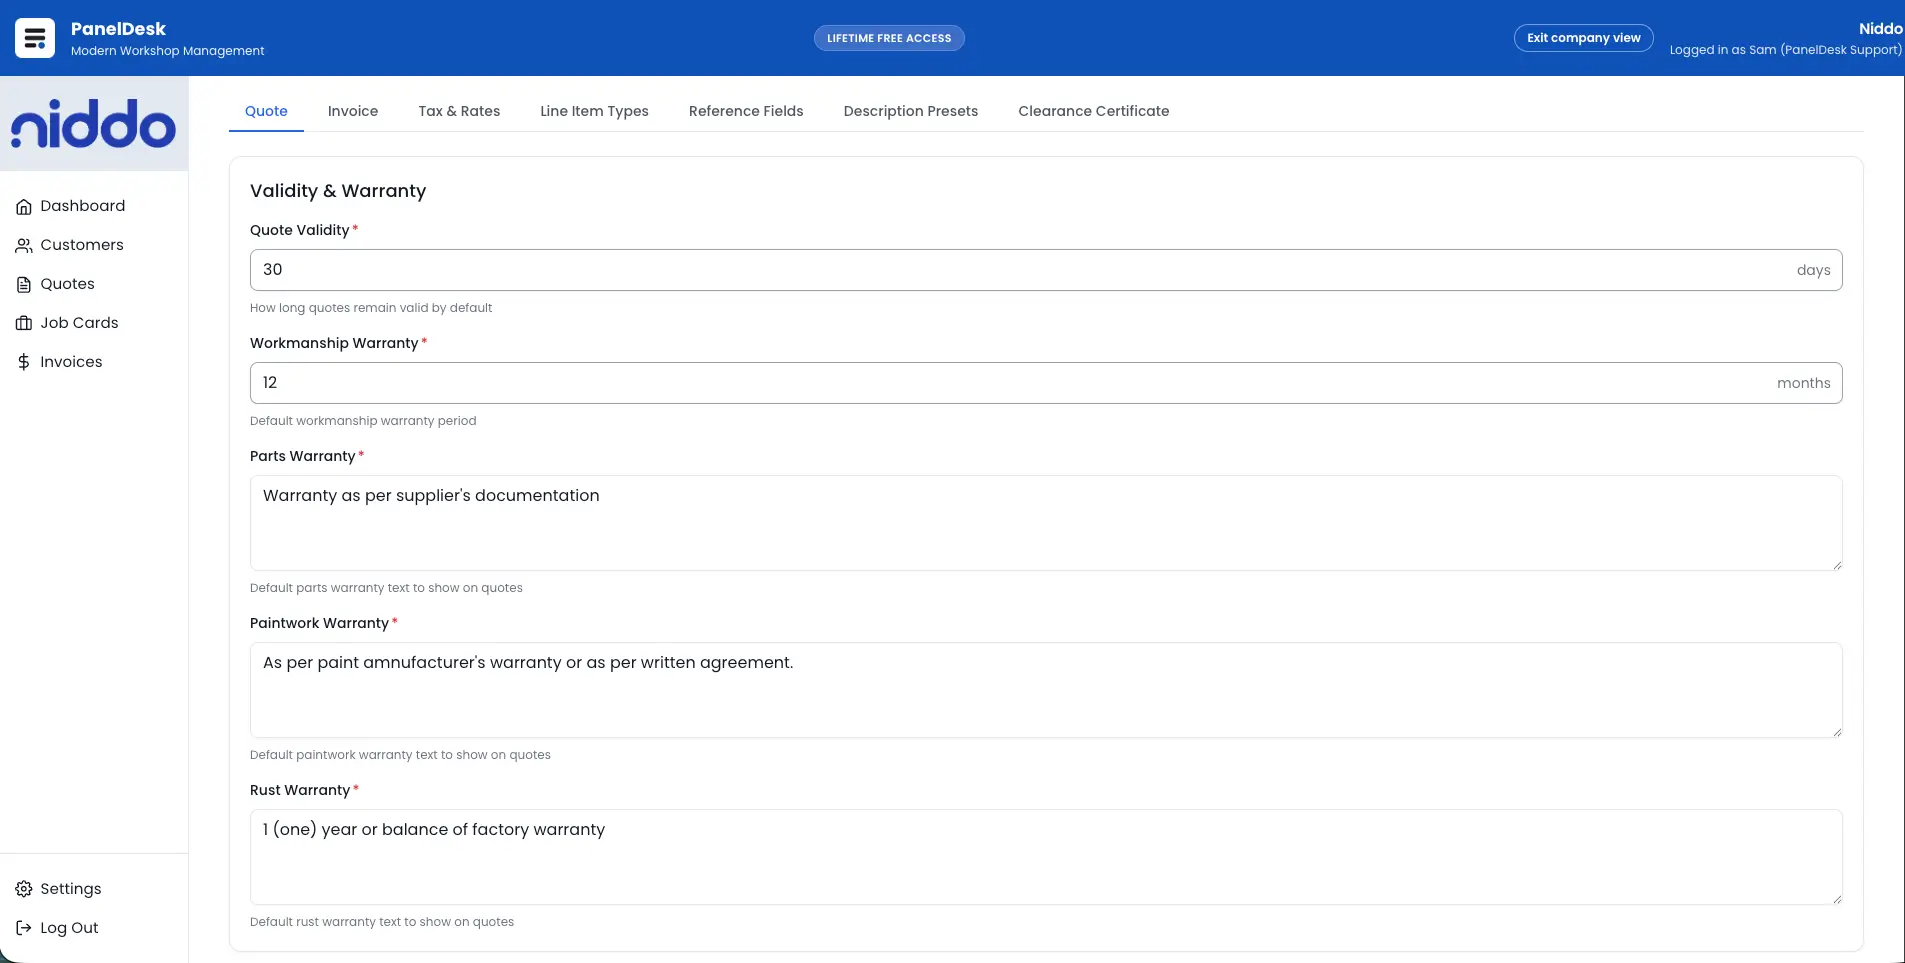Click the Lifetime Free Access badge
This screenshot has height=963, width=1905.
pyautogui.click(x=889, y=38)
